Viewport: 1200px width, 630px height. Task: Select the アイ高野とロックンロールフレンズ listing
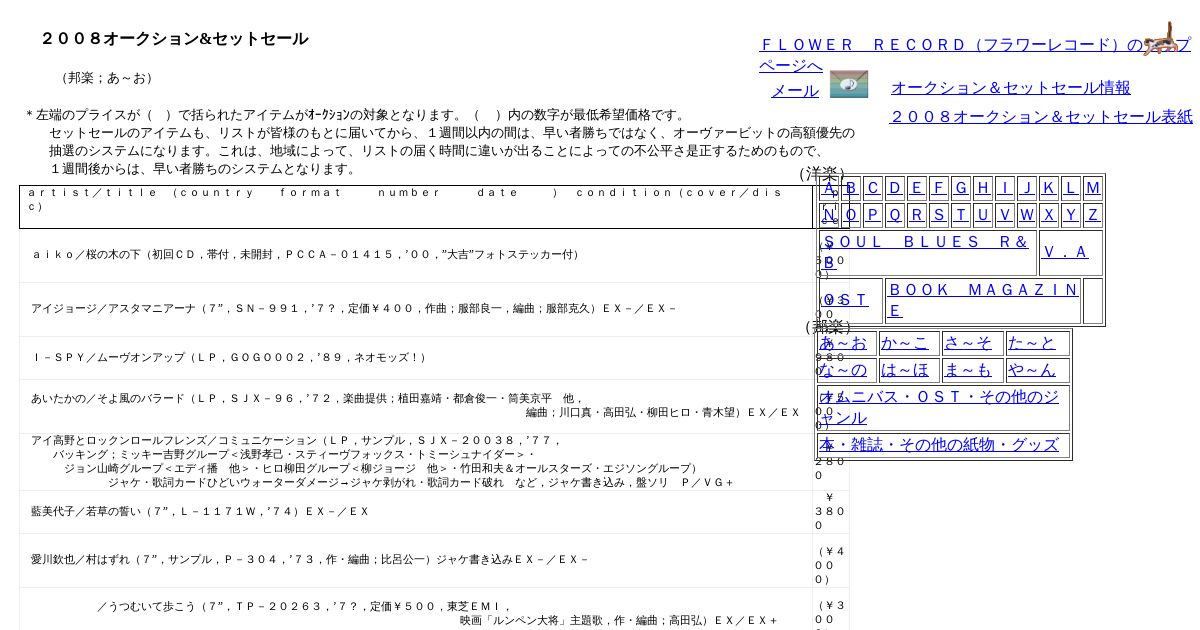pyautogui.click(x=382, y=461)
